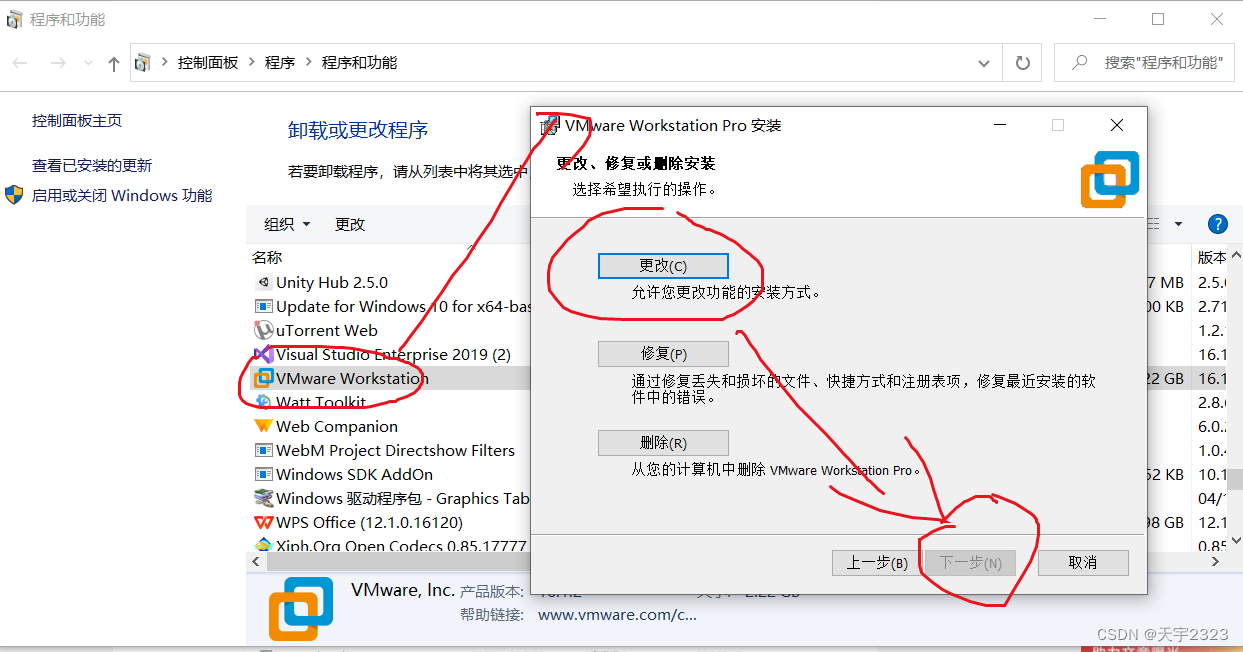Click Xiph.Org Open Codecs icon

pyautogui.click(x=263, y=545)
